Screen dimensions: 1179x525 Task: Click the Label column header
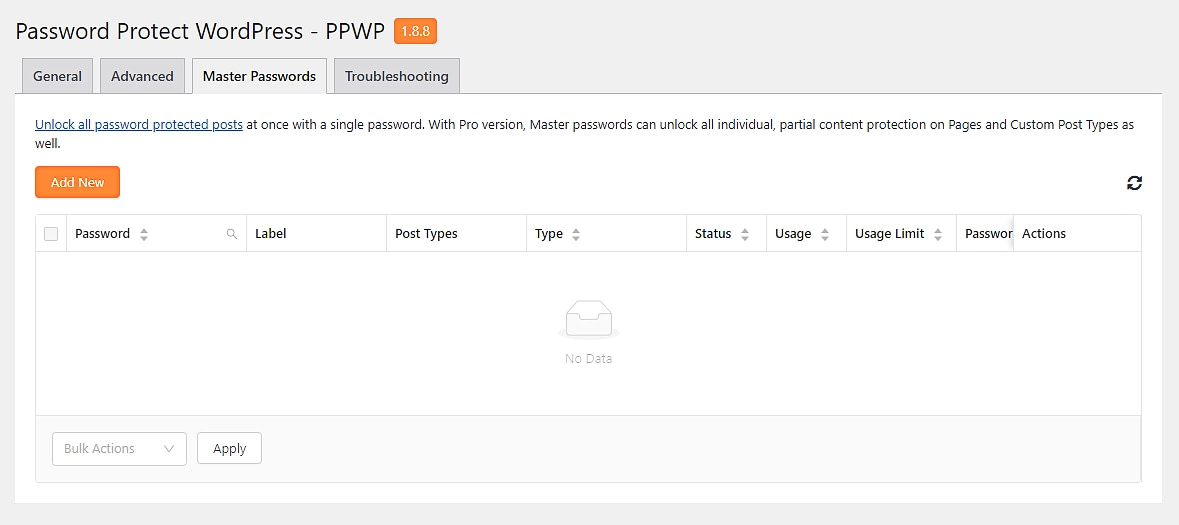tap(271, 234)
